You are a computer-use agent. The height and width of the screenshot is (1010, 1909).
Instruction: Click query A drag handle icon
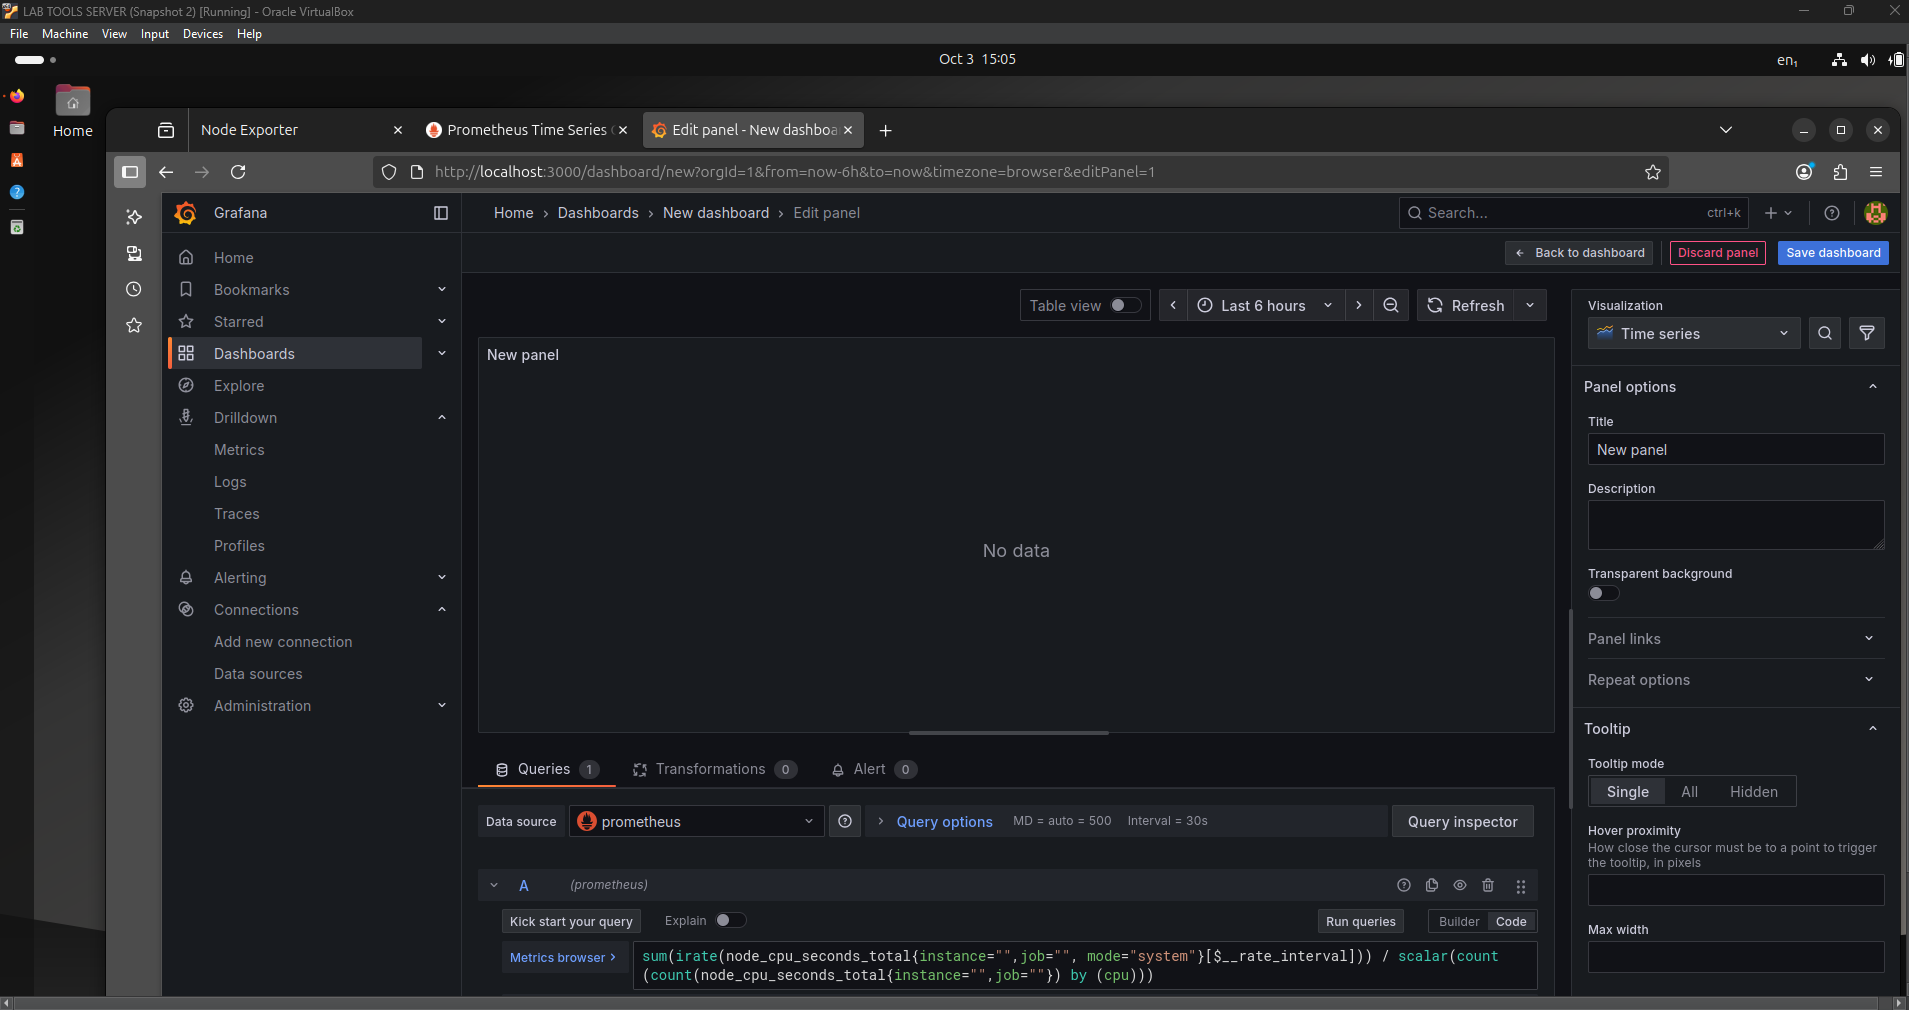click(x=1521, y=886)
